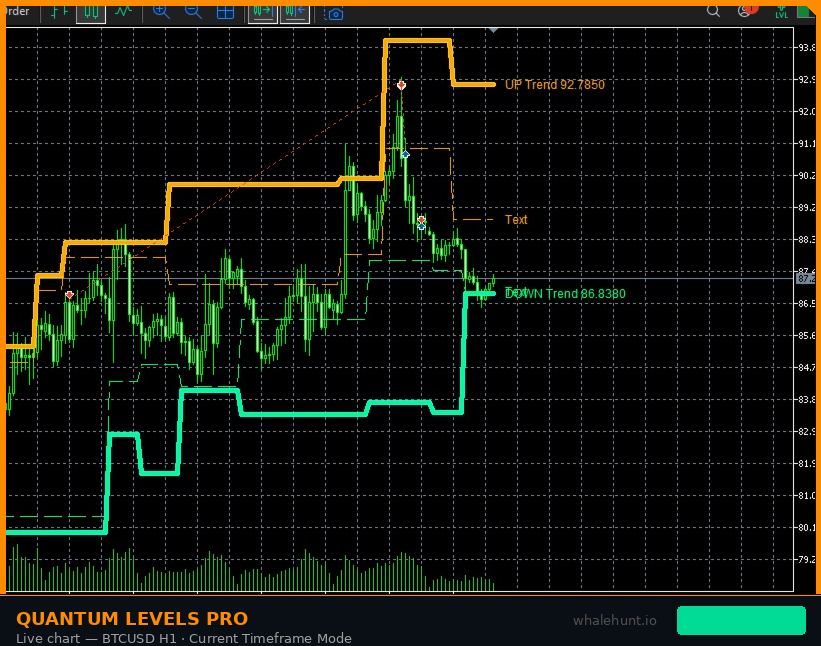Screen dimensions: 821x646
Task: Click the New Order button
Action: click(x=18, y=12)
